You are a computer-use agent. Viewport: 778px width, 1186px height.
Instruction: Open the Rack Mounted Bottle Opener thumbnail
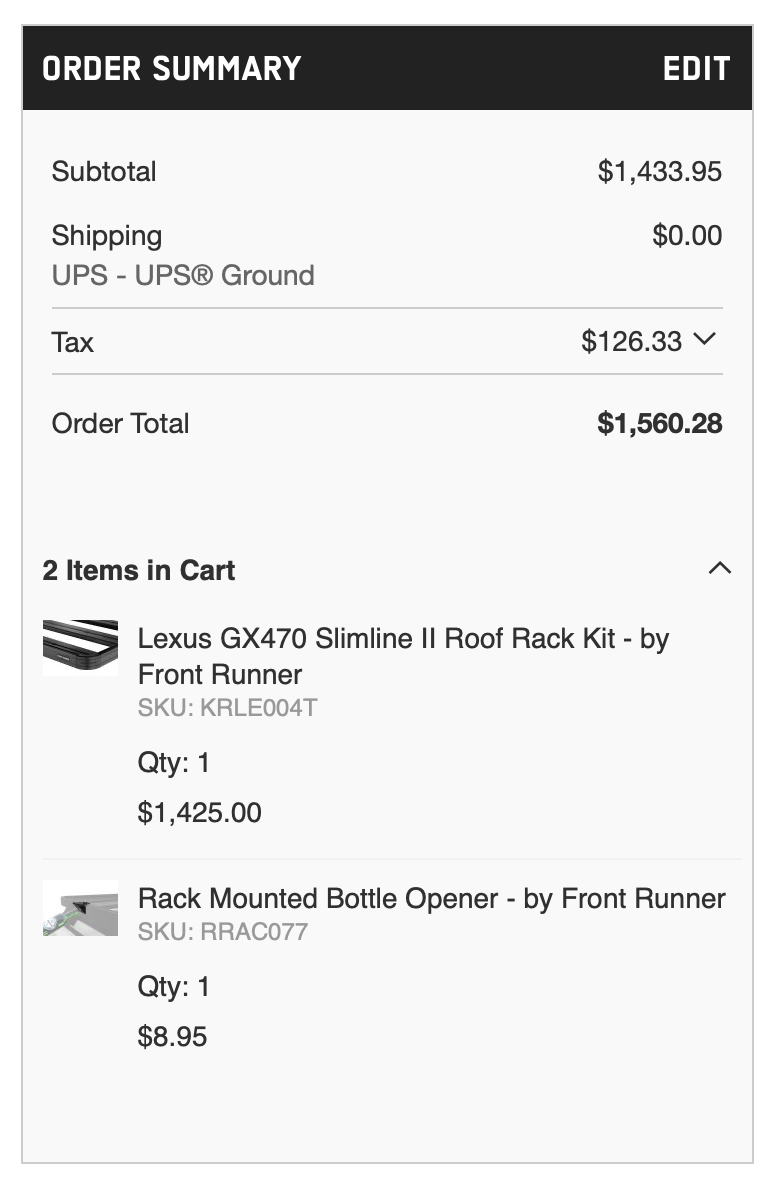point(80,908)
